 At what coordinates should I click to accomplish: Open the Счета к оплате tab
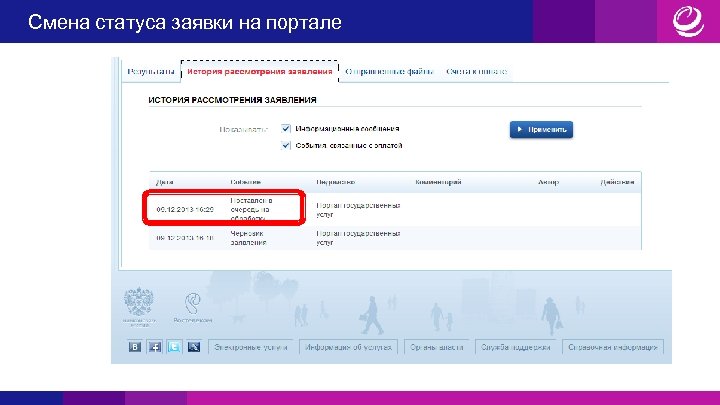(x=477, y=72)
